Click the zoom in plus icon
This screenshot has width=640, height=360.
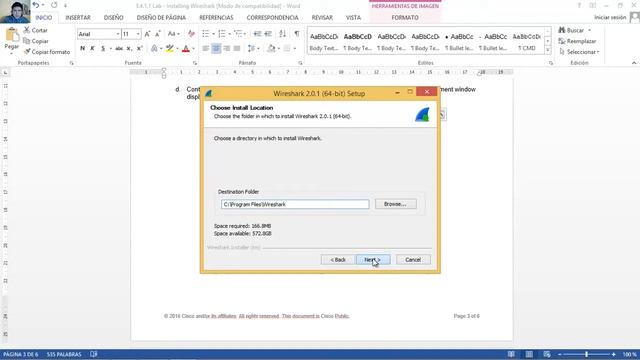pos(613,354)
